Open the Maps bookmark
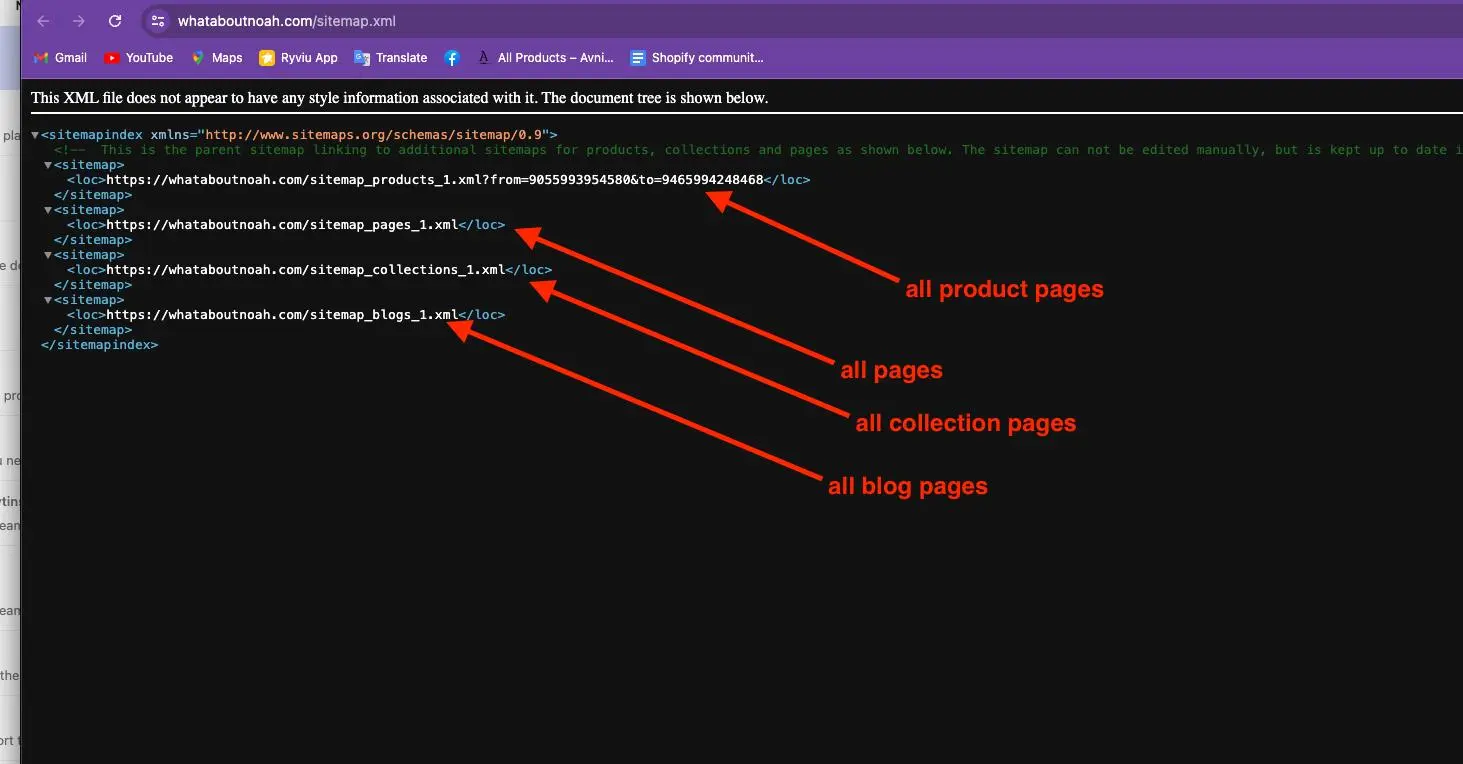 tap(217, 58)
